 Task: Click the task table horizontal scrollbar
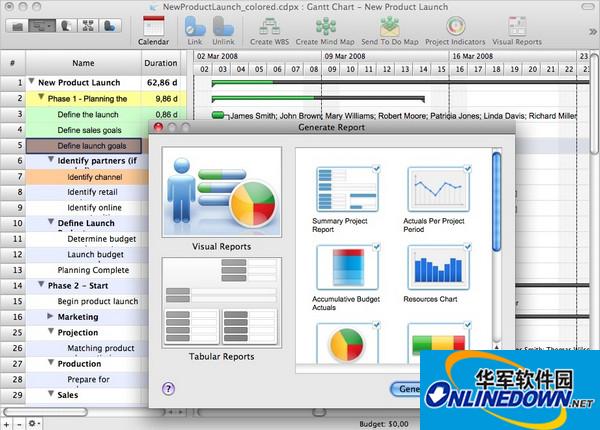pos(45,412)
